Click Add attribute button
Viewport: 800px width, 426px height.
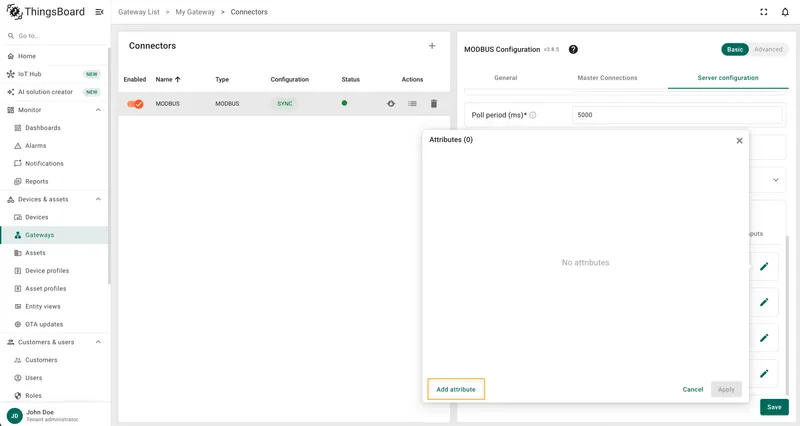(456, 389)
